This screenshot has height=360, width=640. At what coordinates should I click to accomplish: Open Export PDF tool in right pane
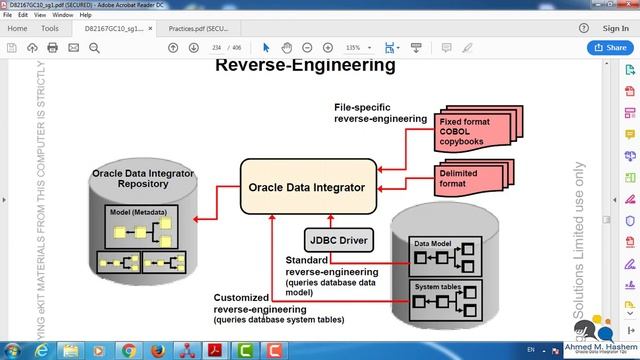(x=630, y=70)
